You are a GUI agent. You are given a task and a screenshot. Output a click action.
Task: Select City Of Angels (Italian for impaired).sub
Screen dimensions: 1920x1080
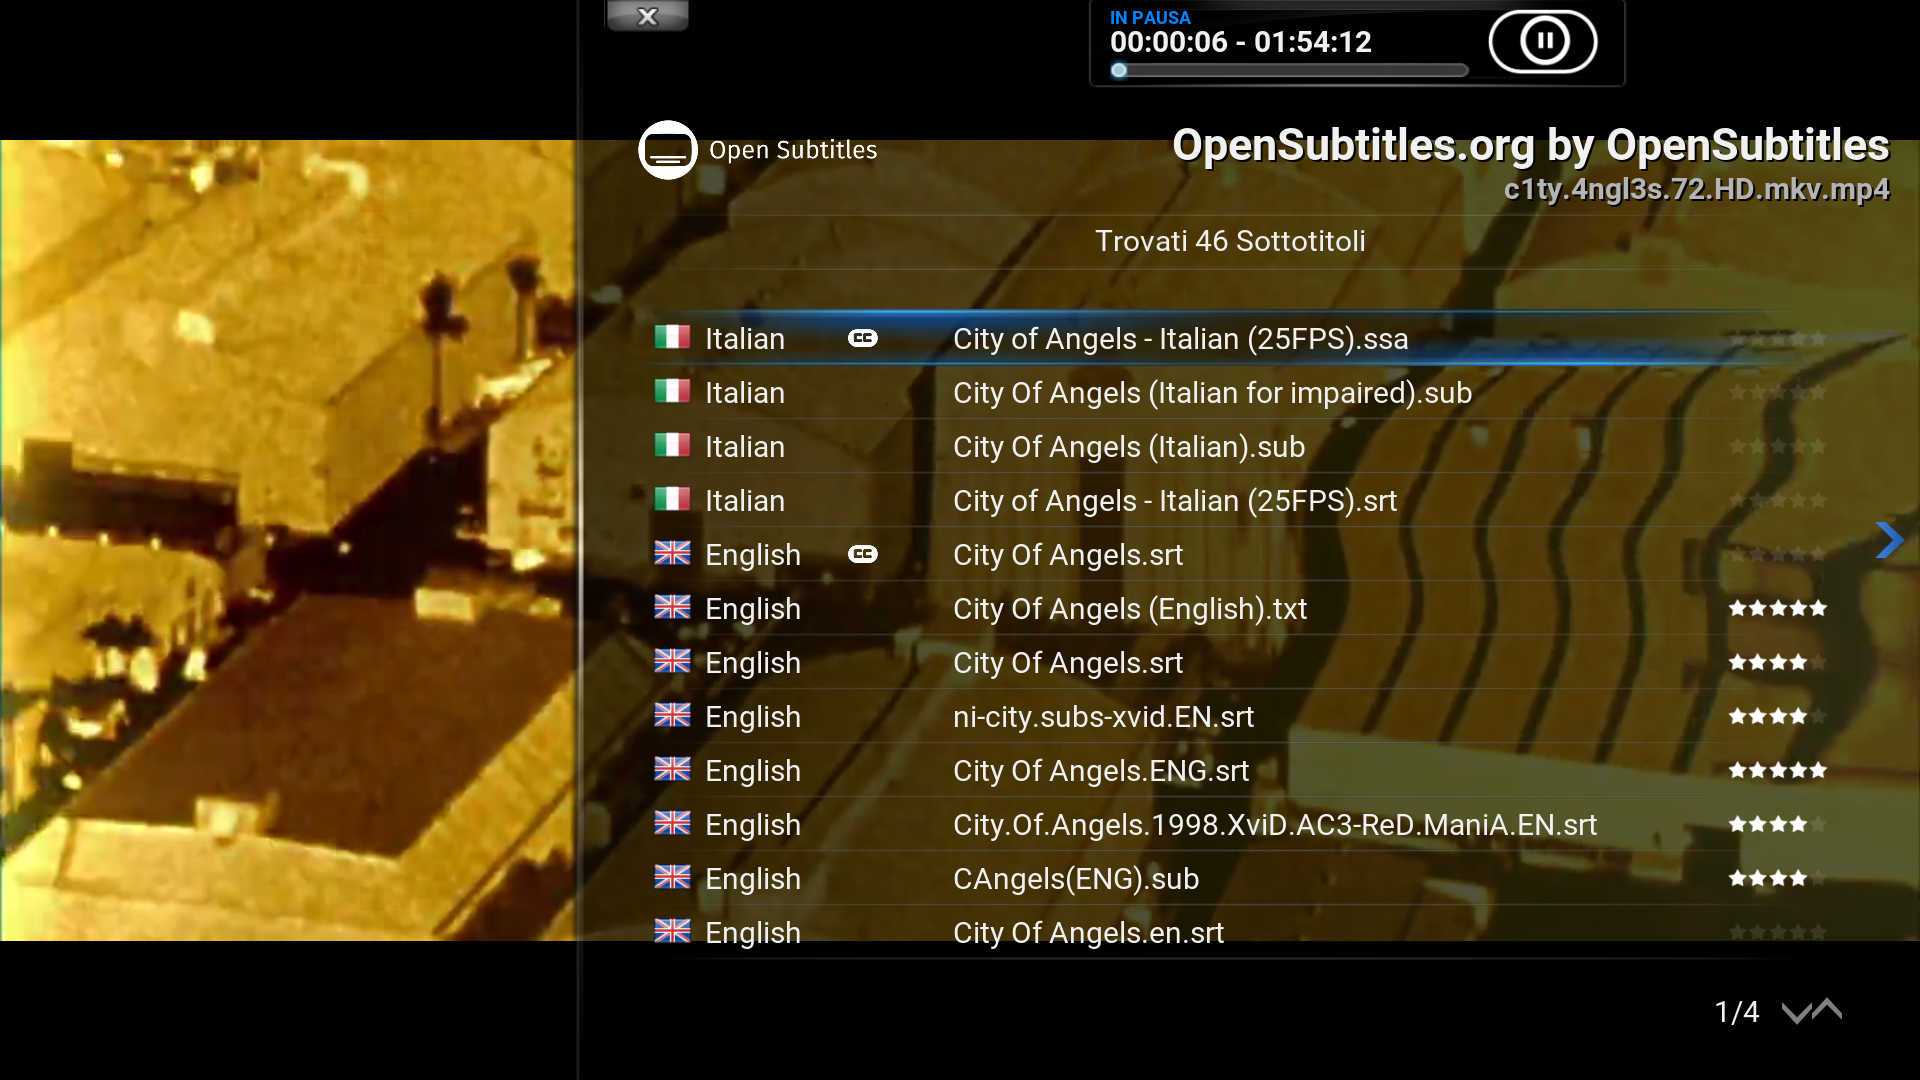pyautogui.click(x=1240, y=393)
